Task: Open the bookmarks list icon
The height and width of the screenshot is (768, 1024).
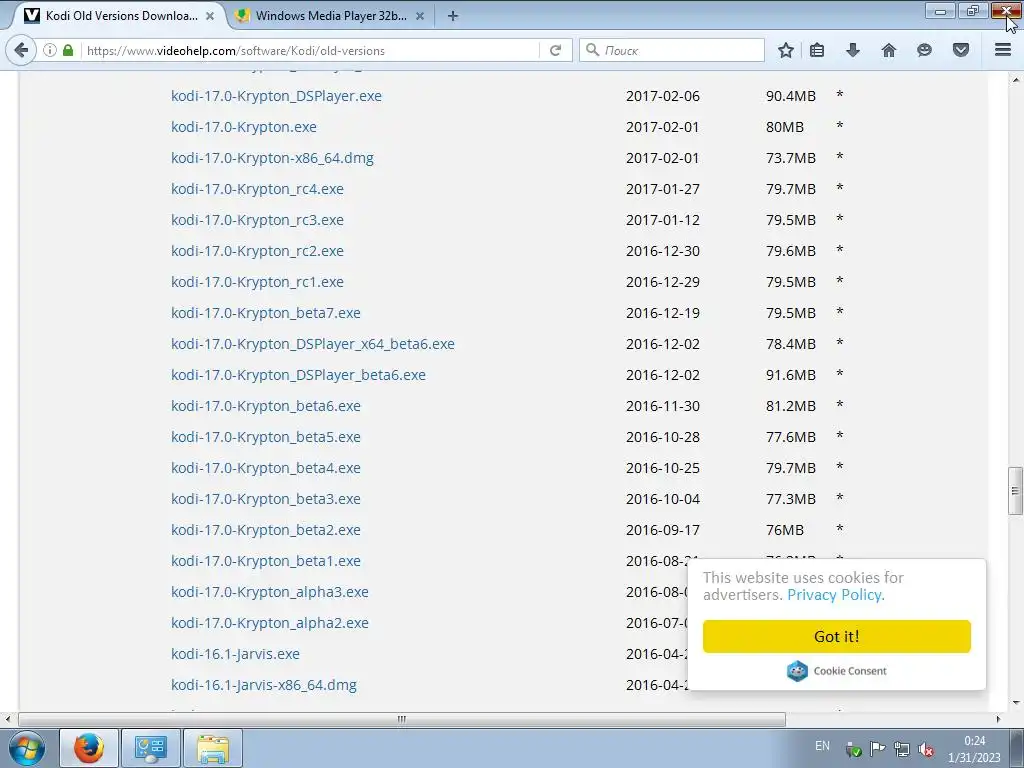Action: click(816, 50)
